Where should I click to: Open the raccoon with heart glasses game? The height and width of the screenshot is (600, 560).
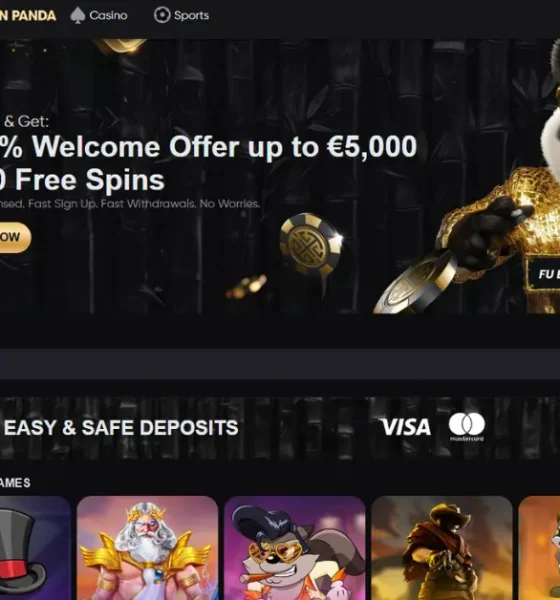(x=295, y=548)
